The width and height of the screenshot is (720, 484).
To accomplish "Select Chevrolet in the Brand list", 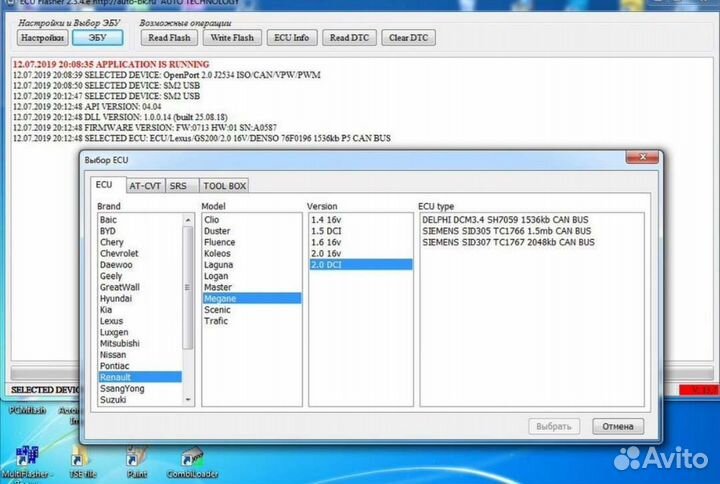I will [140, 253].
